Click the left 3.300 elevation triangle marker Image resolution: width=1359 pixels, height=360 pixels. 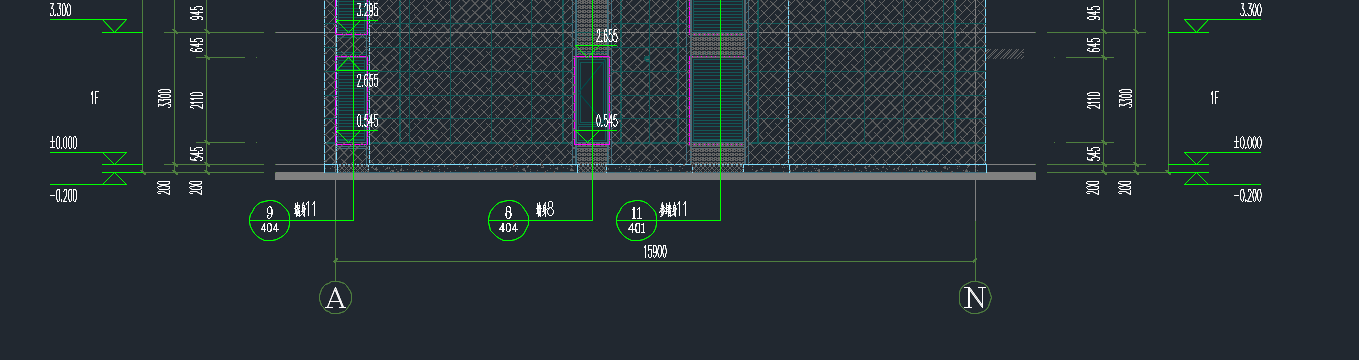click(115, 26)
